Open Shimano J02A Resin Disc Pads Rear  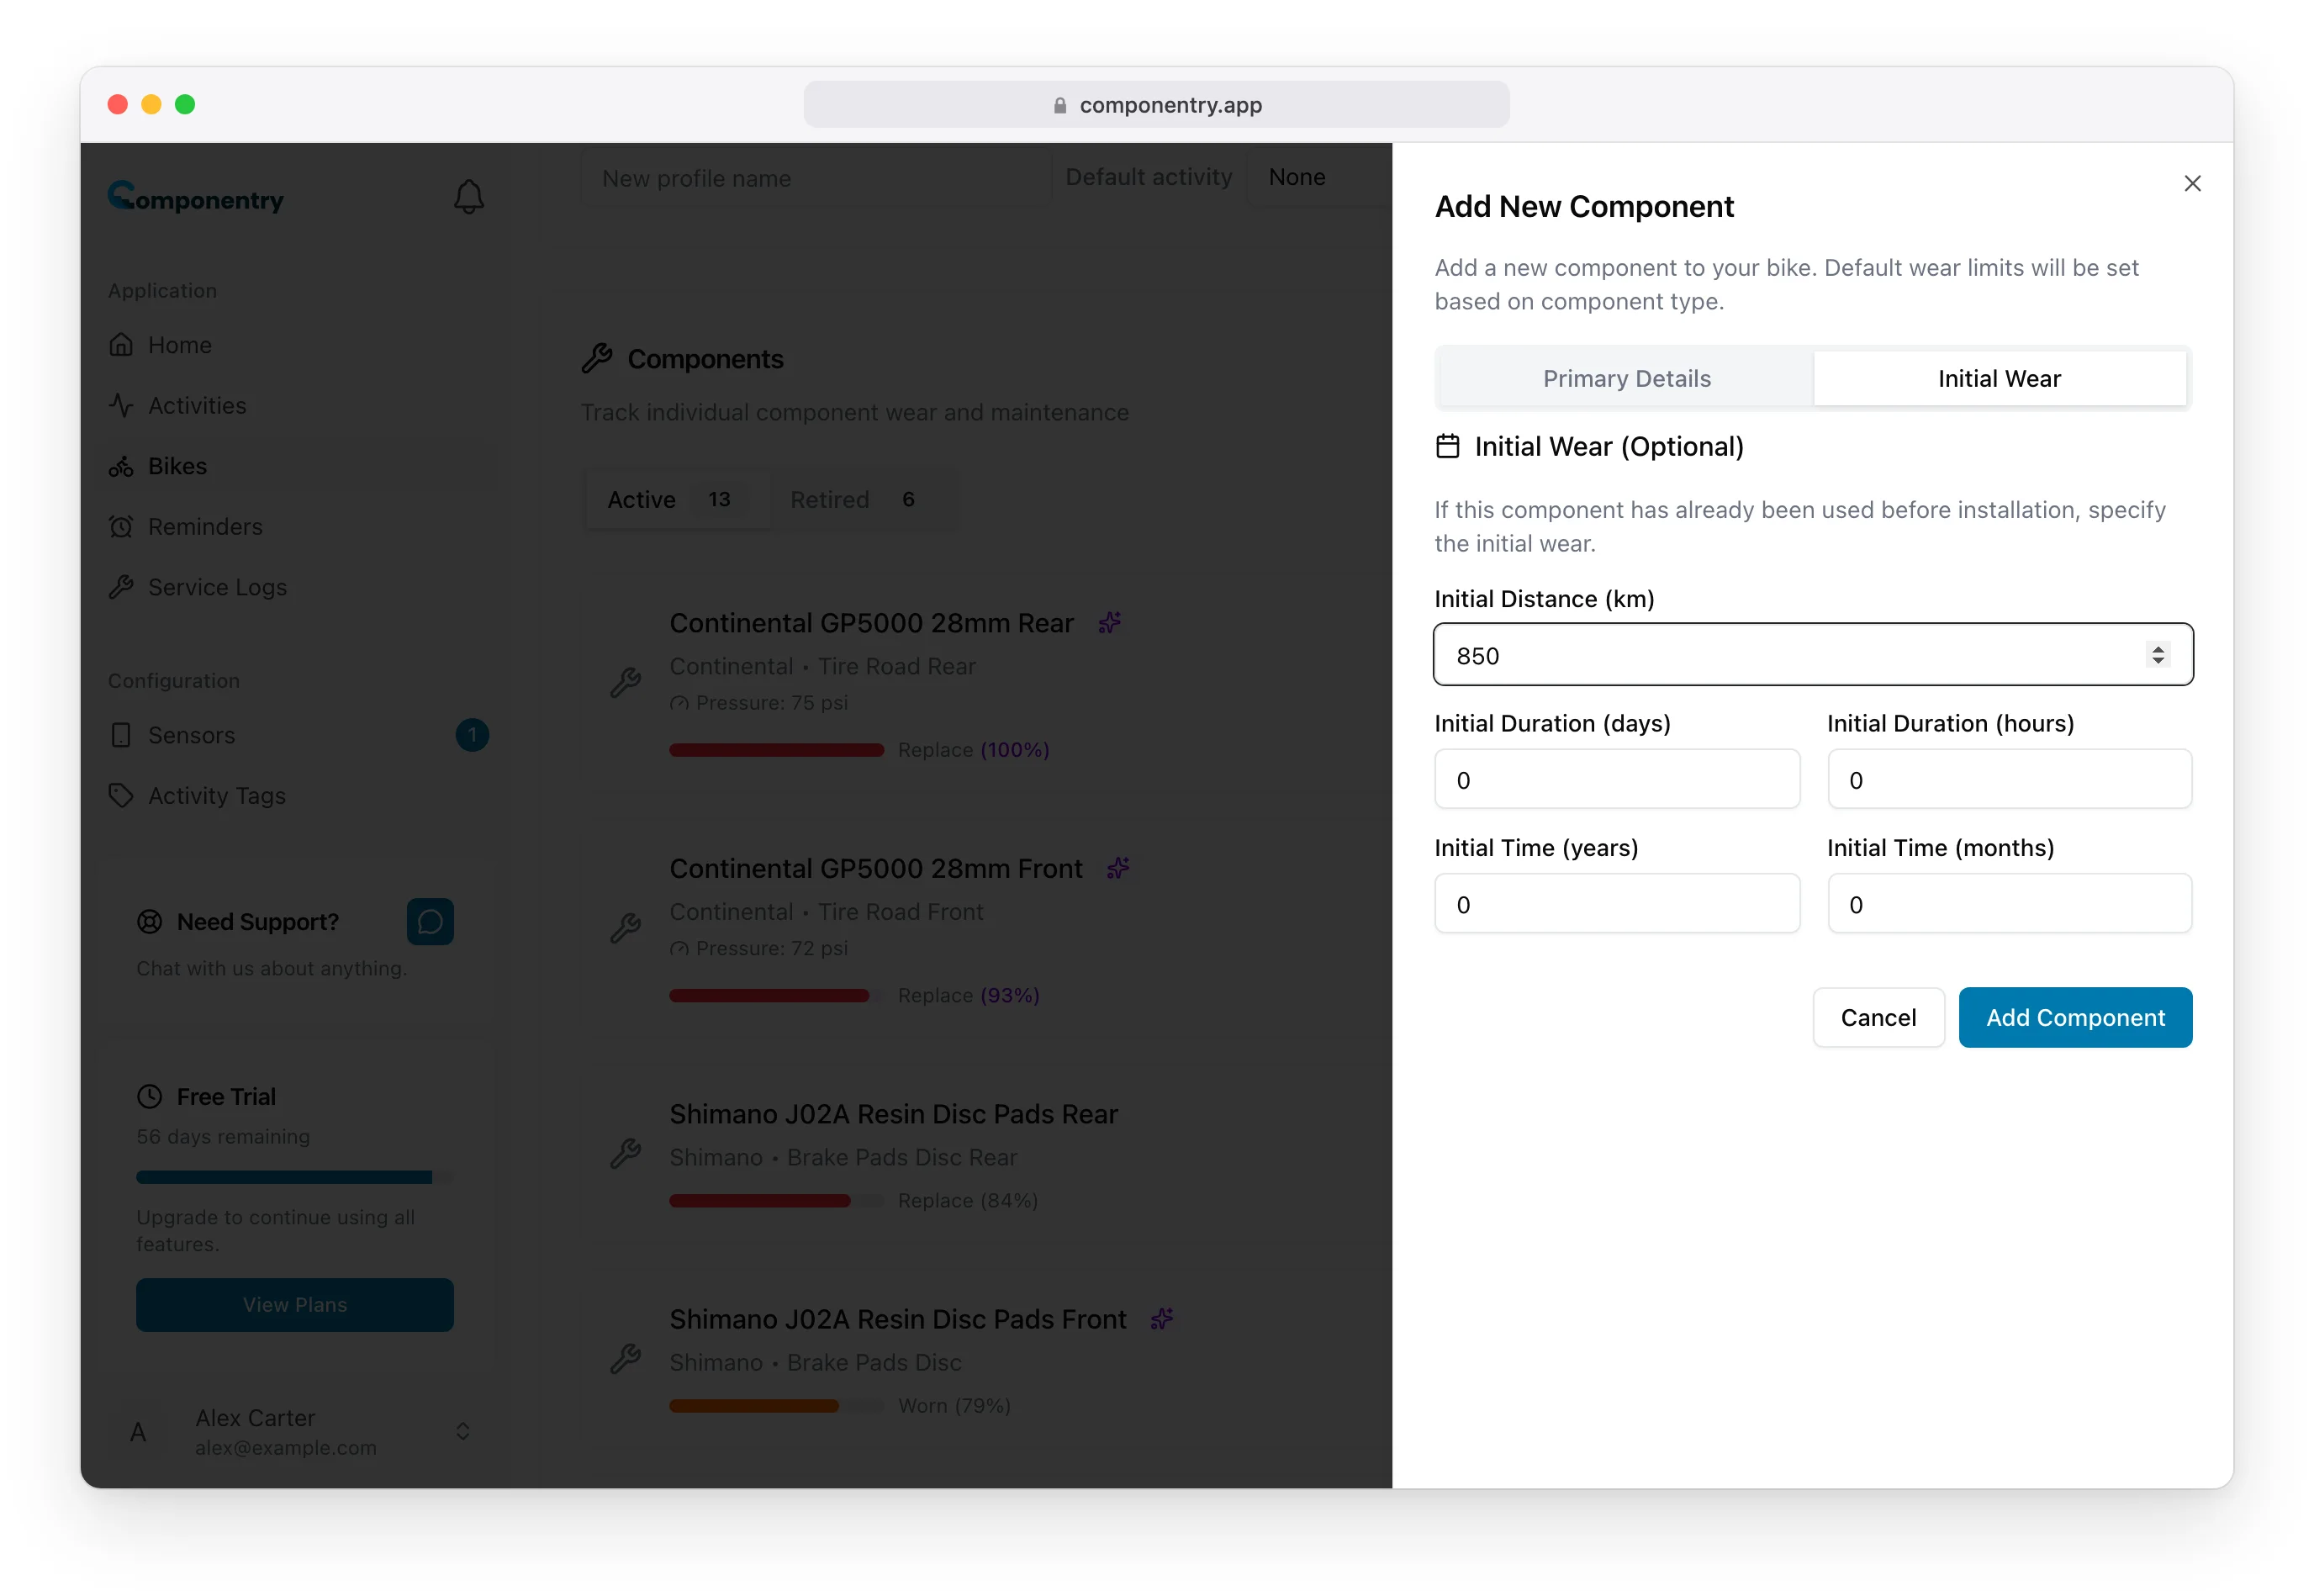coord(893,1113)
